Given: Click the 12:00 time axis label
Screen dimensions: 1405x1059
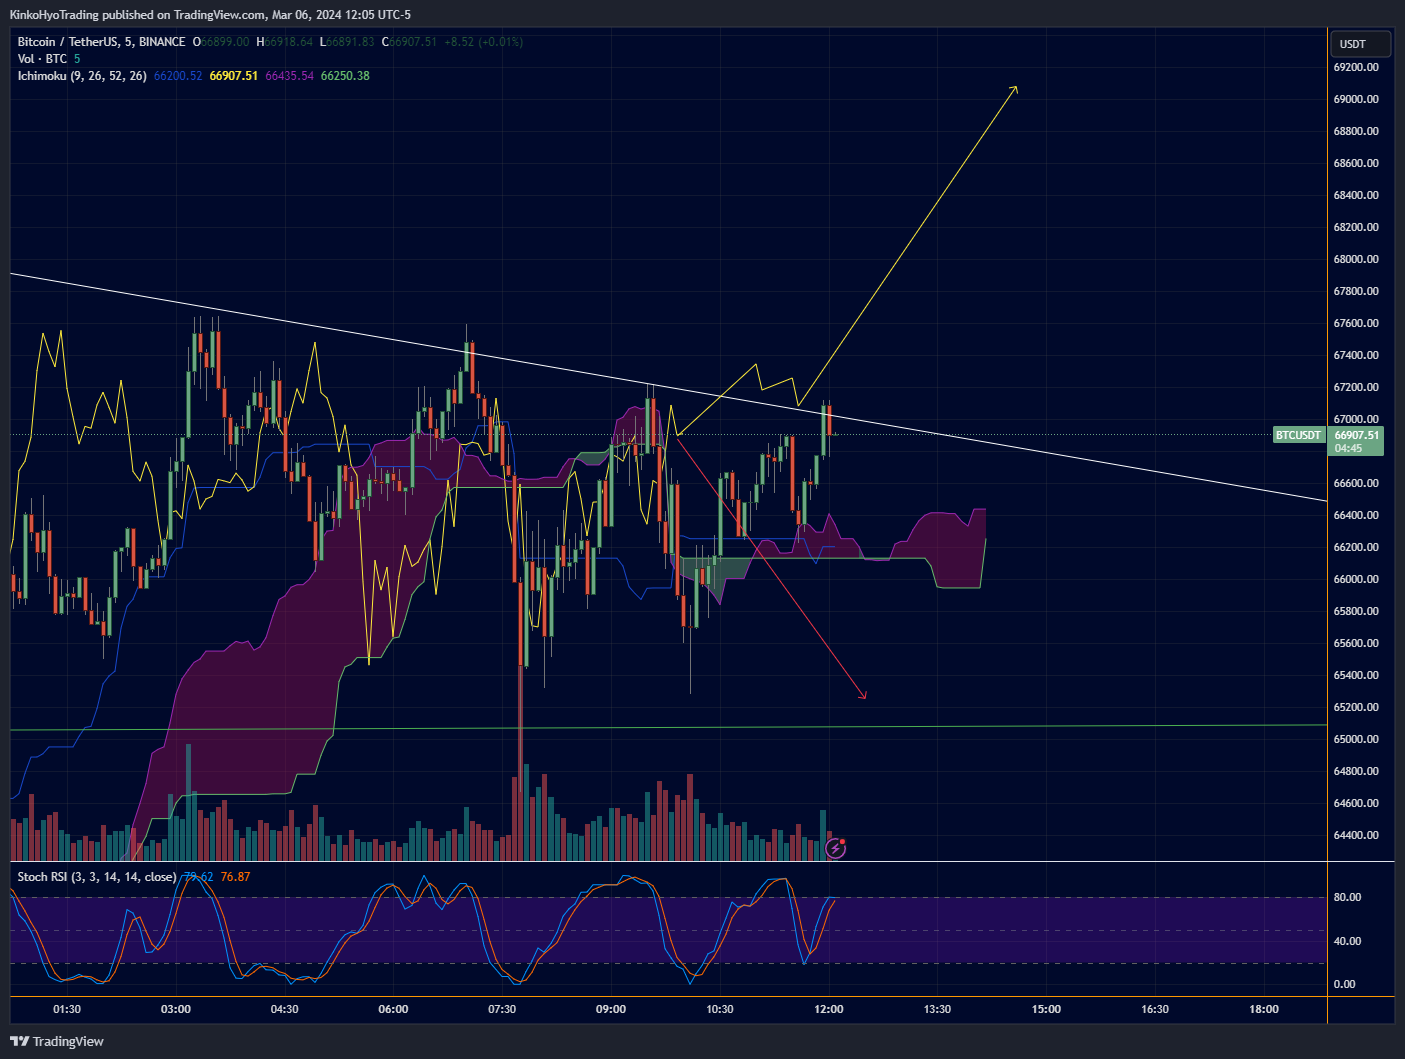Looking at the screenshot, I should coord(829,1009).
